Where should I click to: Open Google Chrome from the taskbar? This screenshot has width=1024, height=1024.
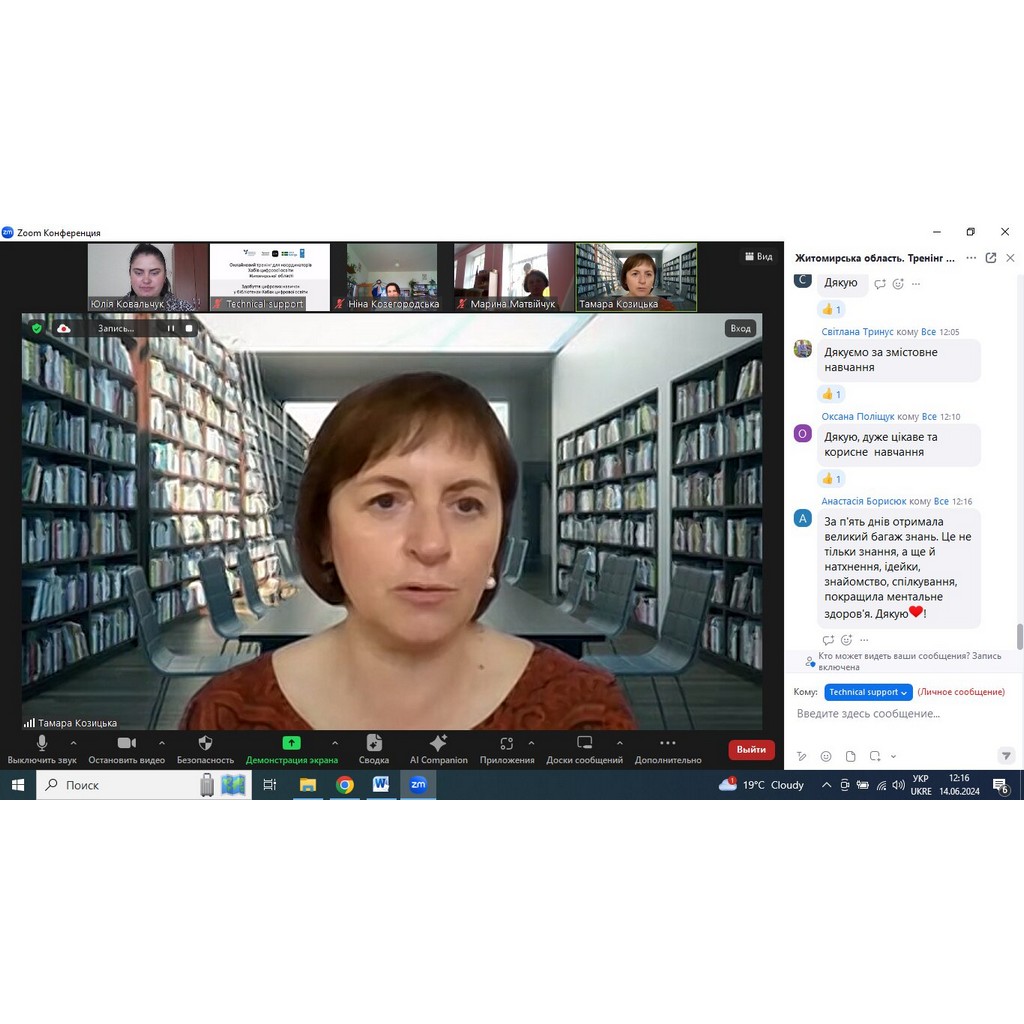[x=345, y=785]
